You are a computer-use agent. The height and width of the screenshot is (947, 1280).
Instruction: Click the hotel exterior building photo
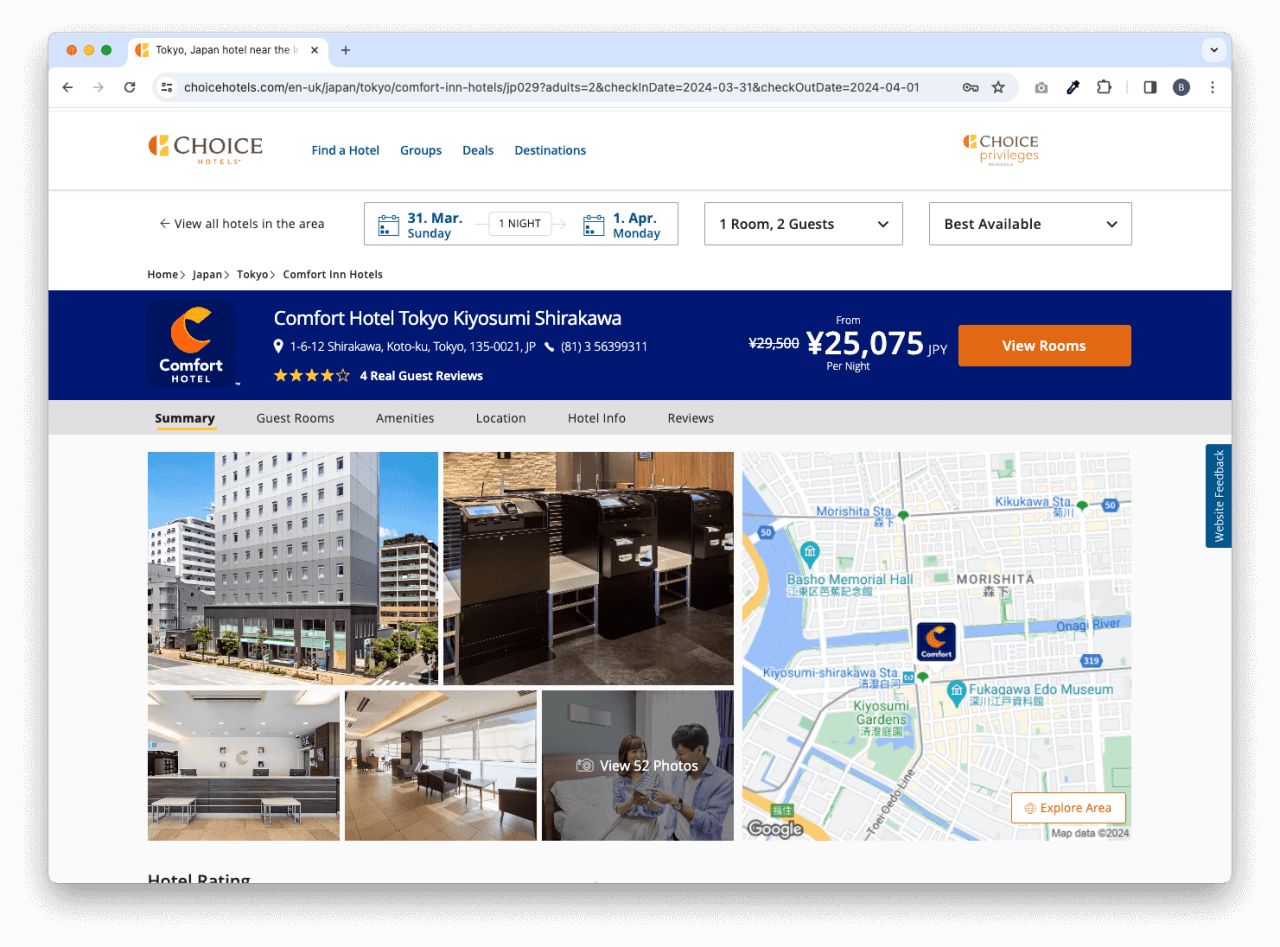293,568
